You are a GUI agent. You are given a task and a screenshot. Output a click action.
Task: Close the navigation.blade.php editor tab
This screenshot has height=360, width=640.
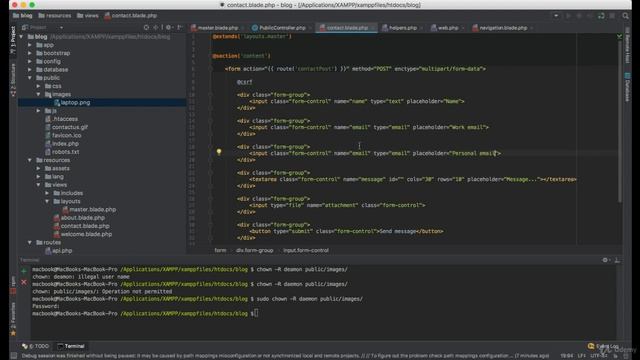[532, 28]
